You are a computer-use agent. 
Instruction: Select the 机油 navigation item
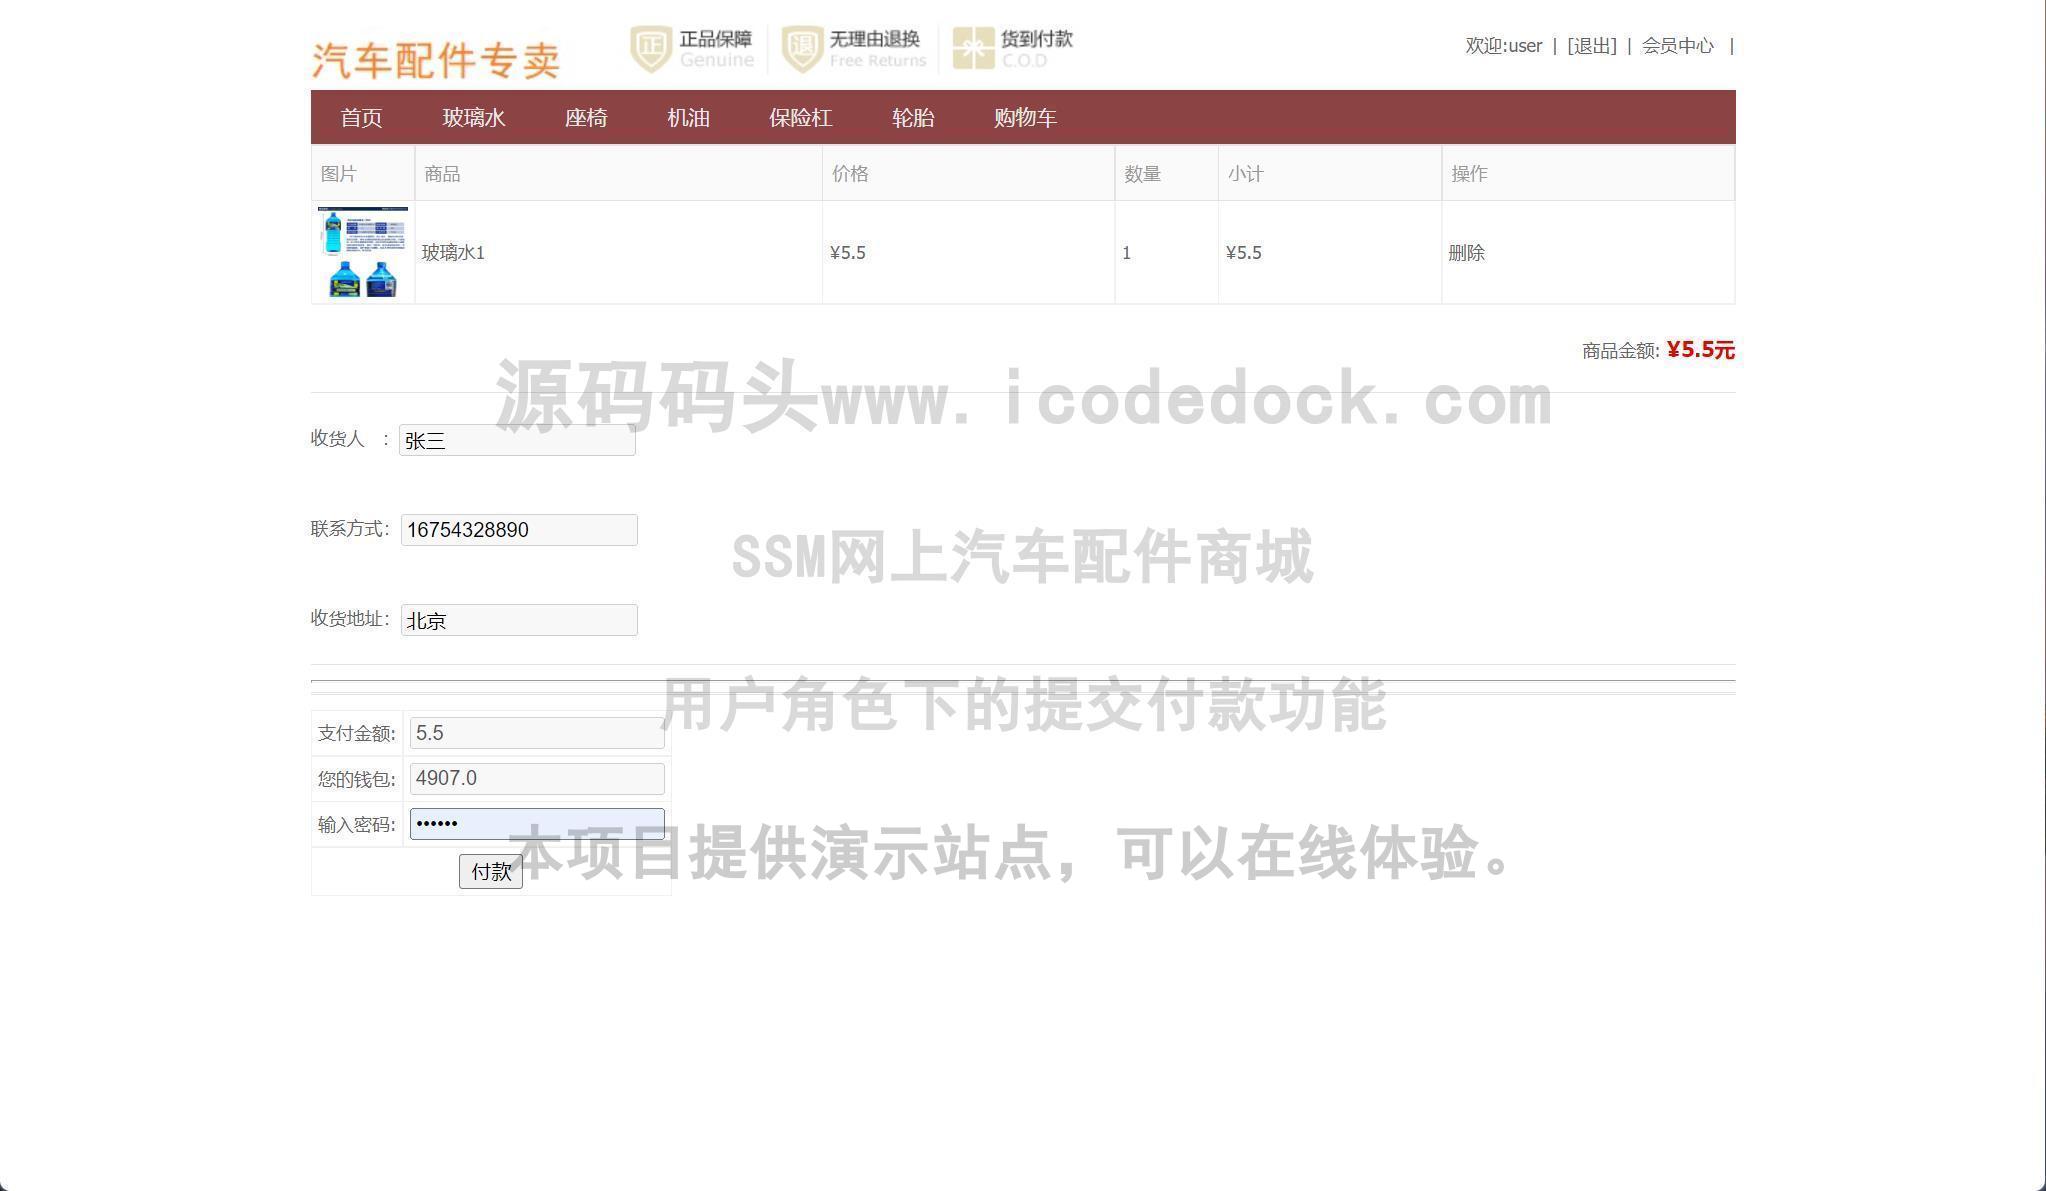(688, 118)
